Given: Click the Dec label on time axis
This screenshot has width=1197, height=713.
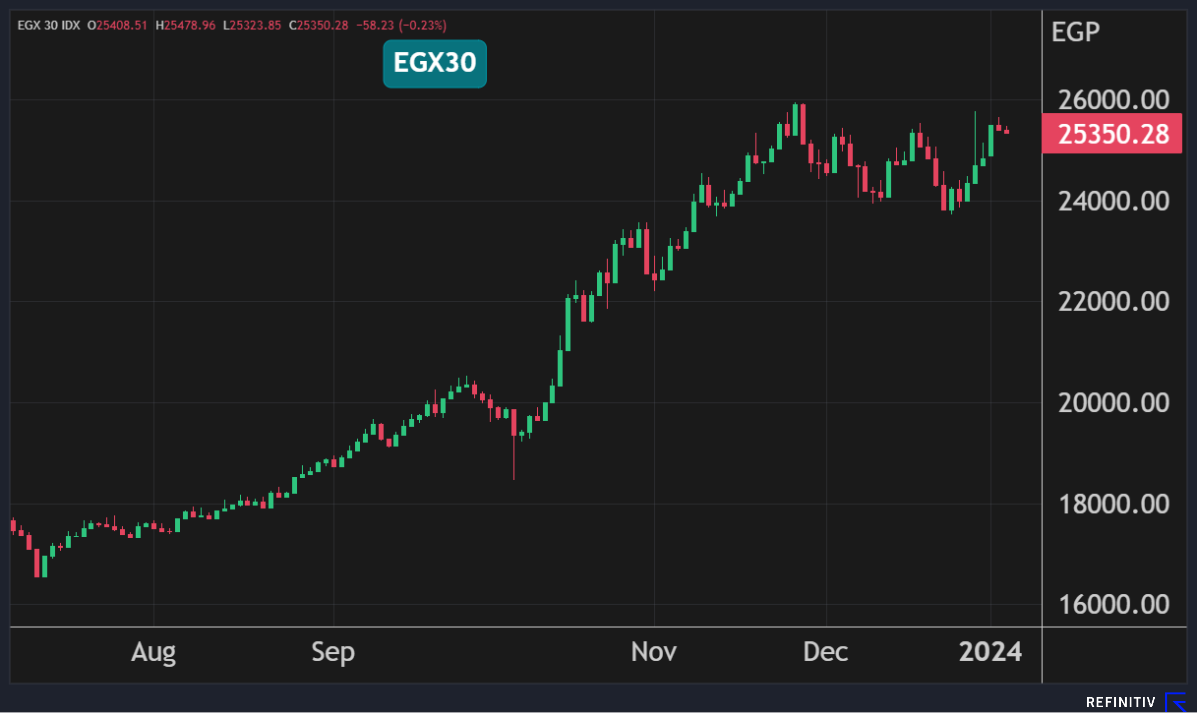Looking at the screenshot, I should (826, 653).
